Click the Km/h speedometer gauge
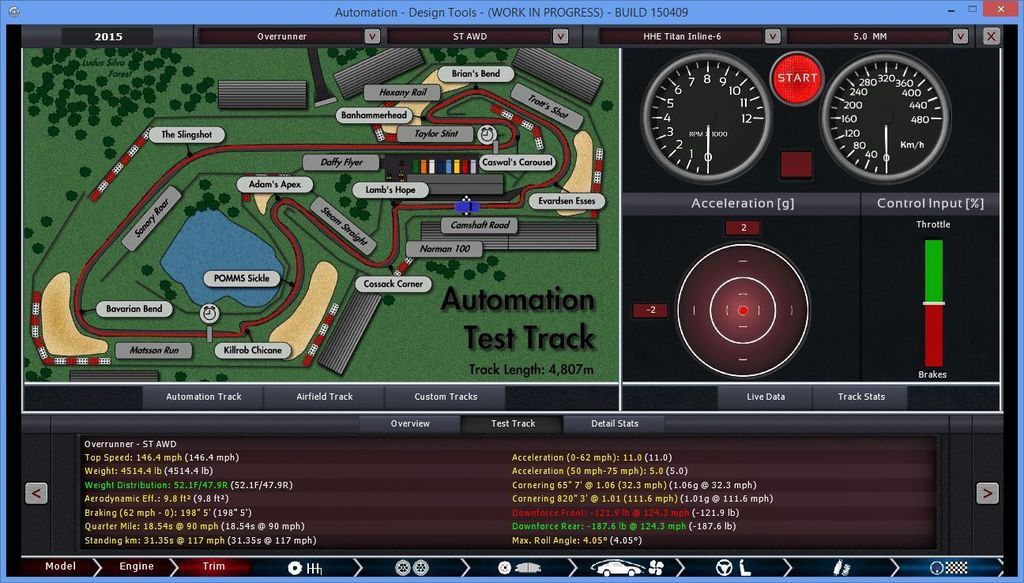1024x583 pixels. tap(886, 118)
